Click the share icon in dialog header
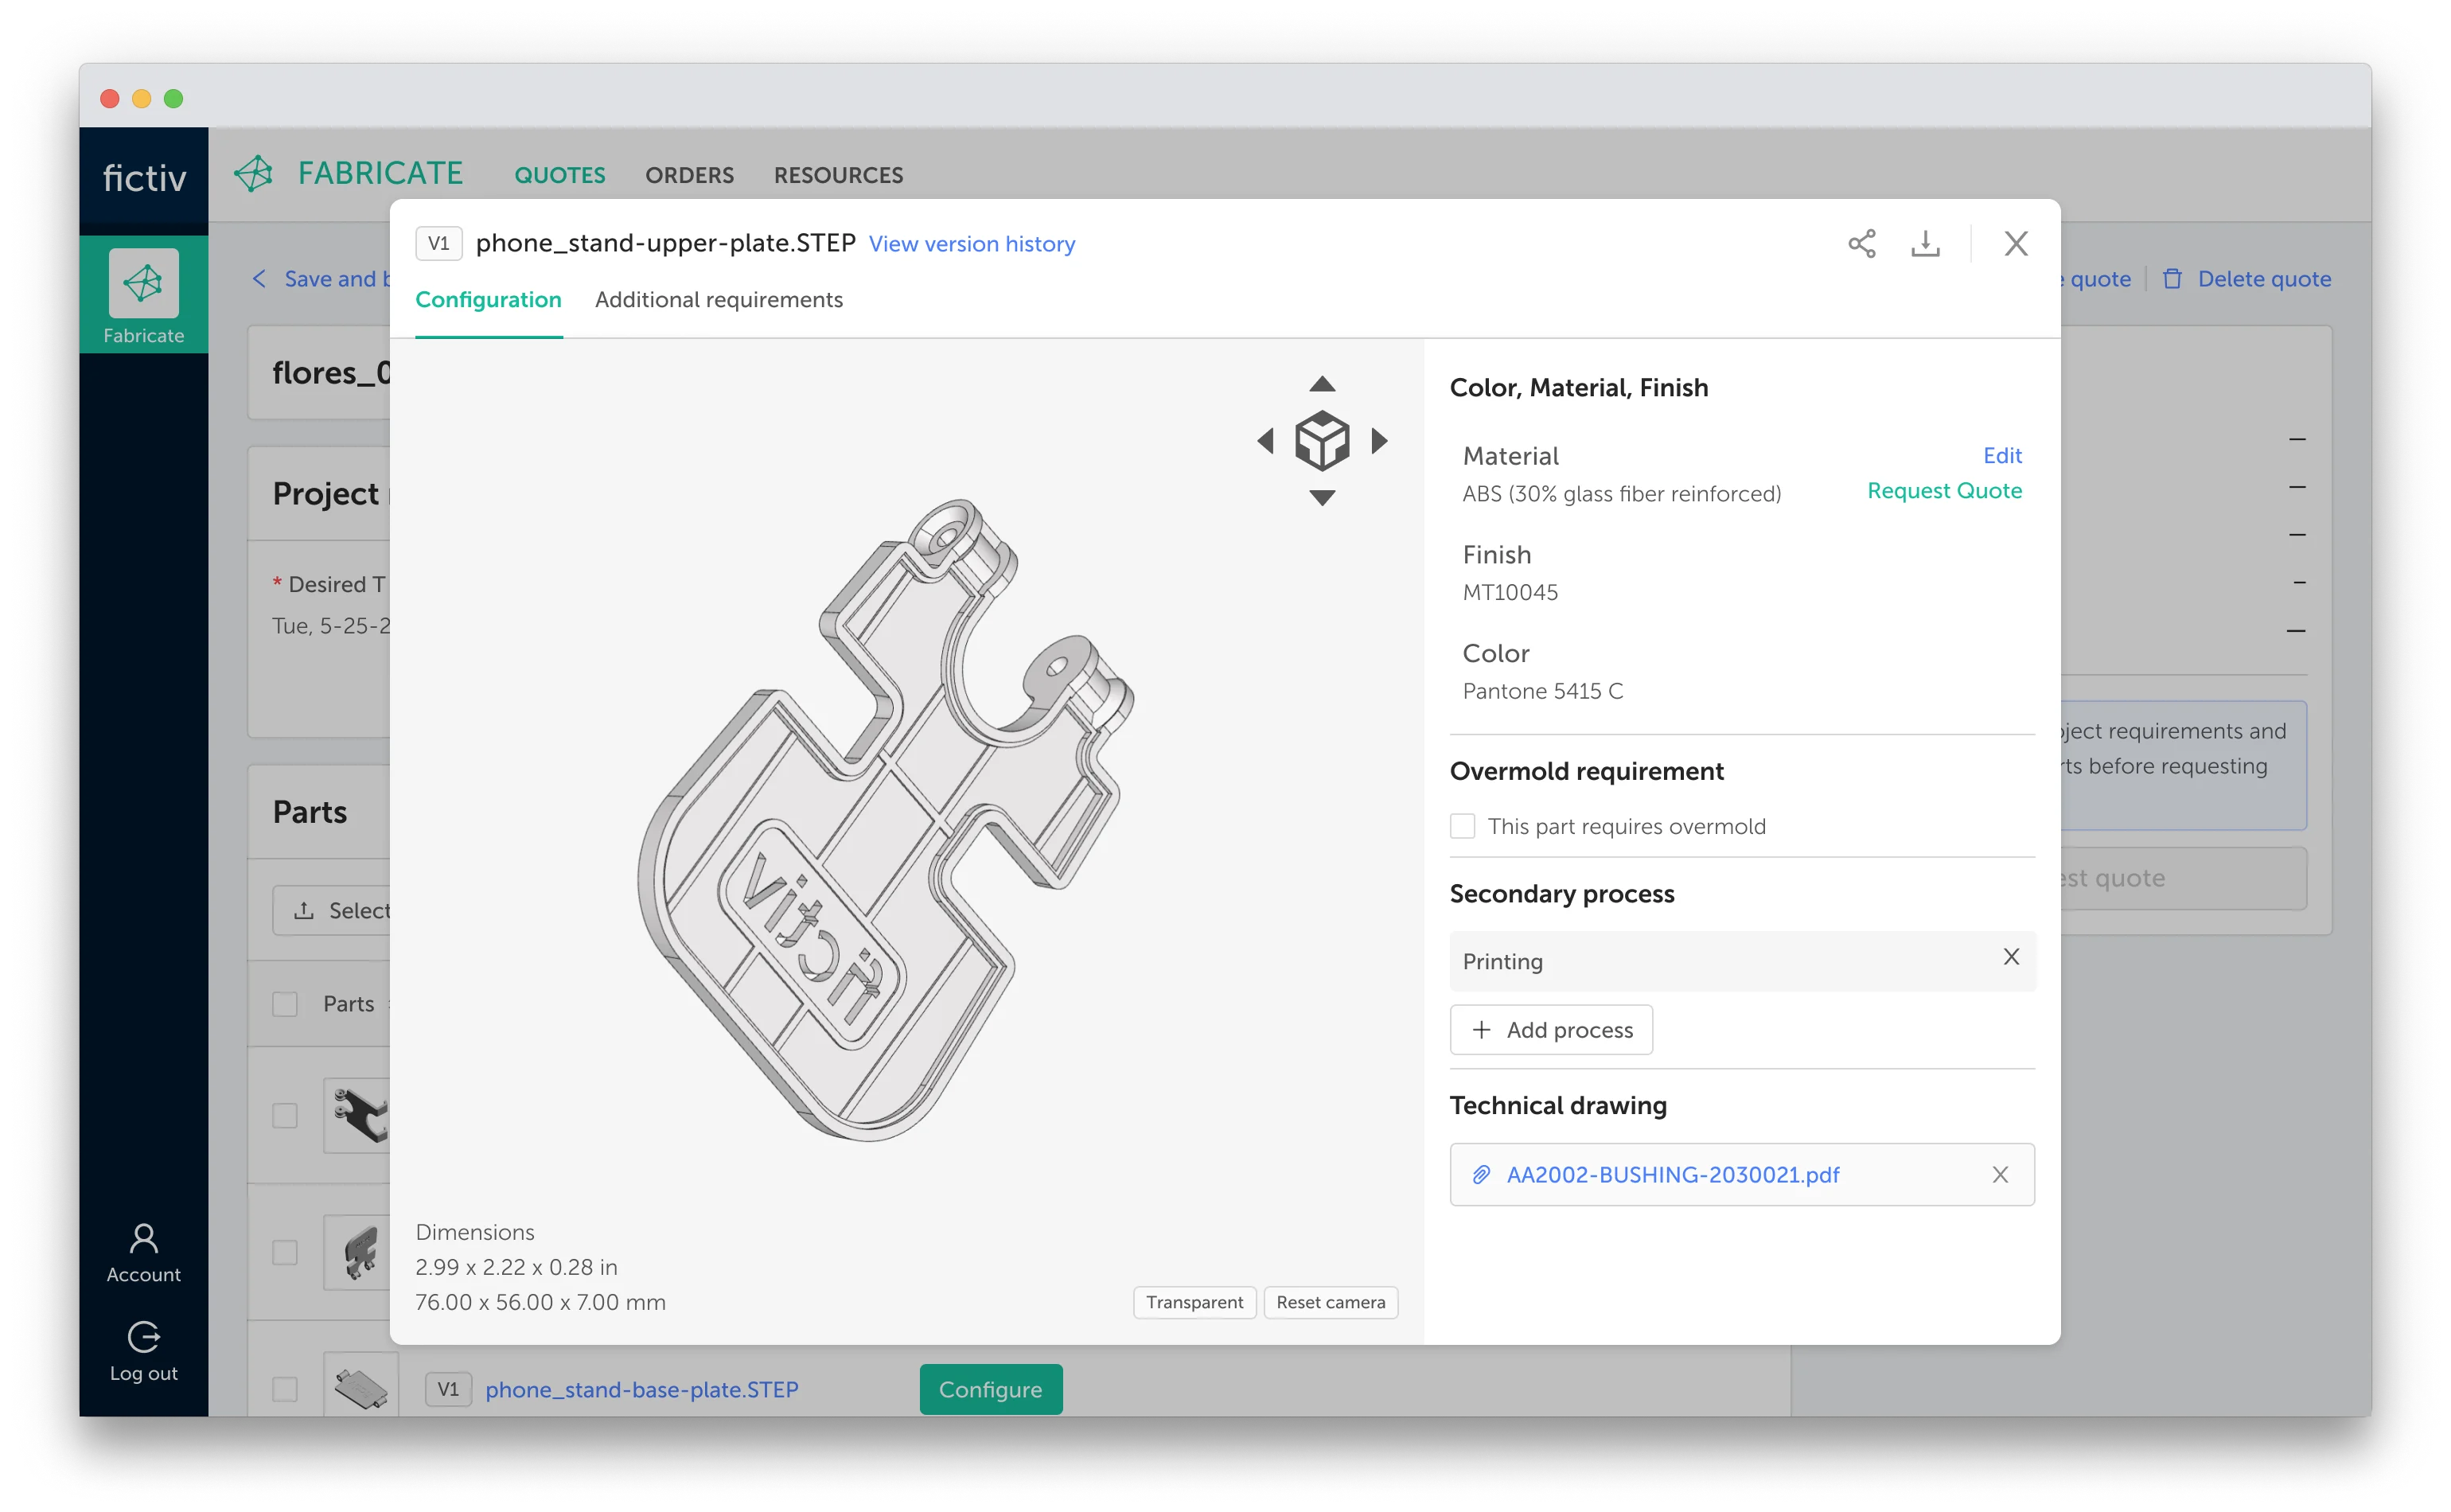Viewport: 2451px width, 1512px height. [x=1861, y=244]
